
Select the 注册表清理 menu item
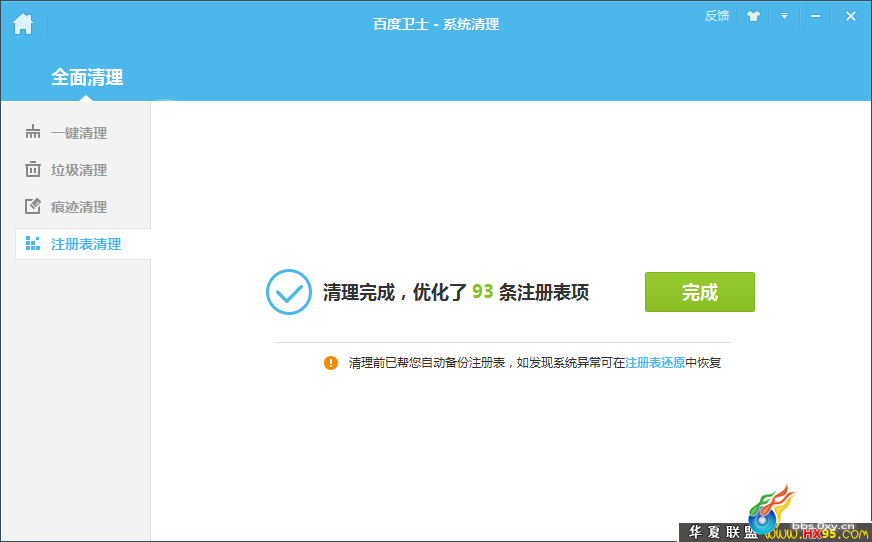tap(83, 243)
